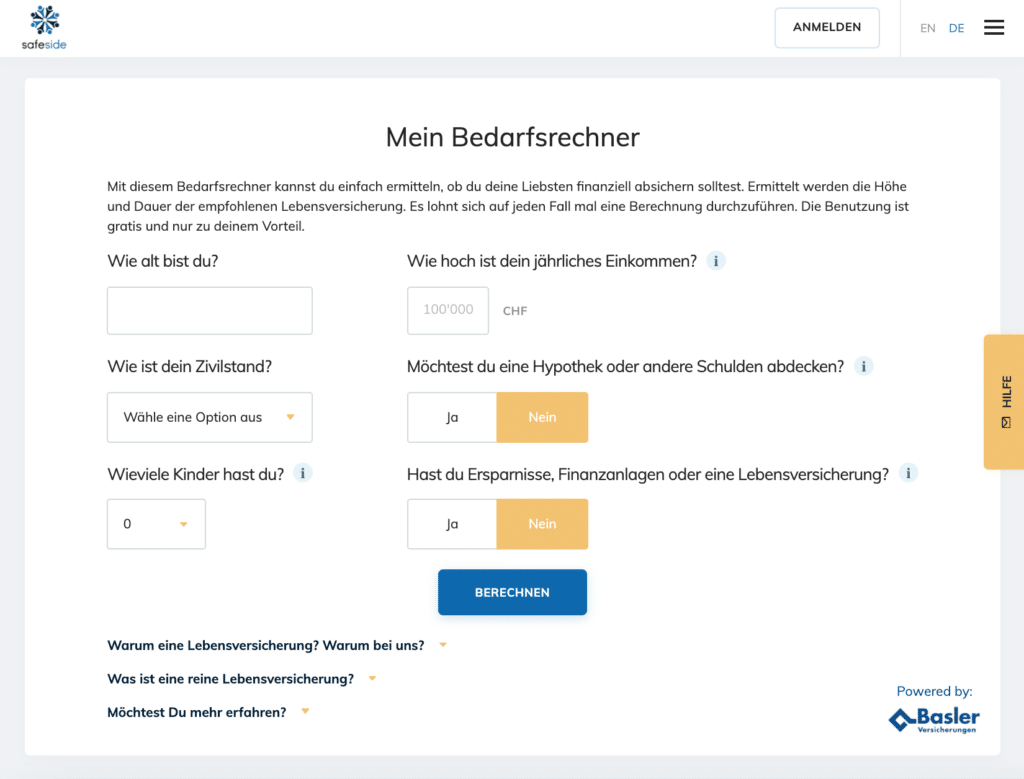1024x779 pixels.
Task: Click the ANMELDEN button
Action: [827, 27]
